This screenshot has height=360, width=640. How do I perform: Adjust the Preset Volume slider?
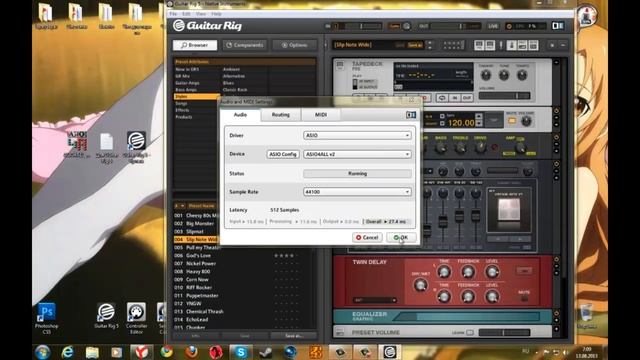tap(504, 333)
